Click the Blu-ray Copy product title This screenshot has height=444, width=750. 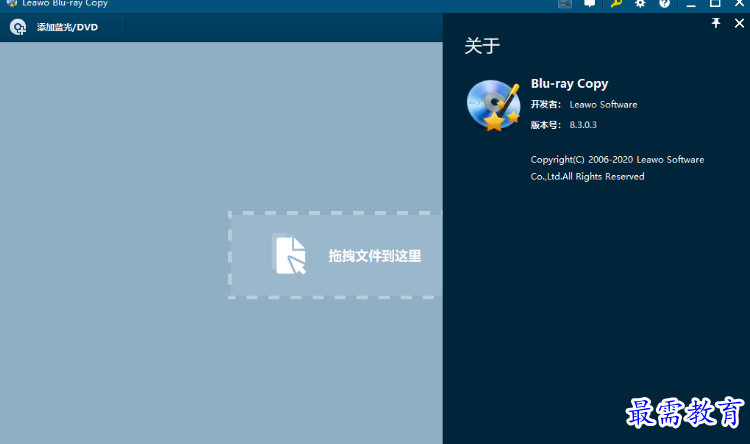pyautogui.click(x=569, y=84)
